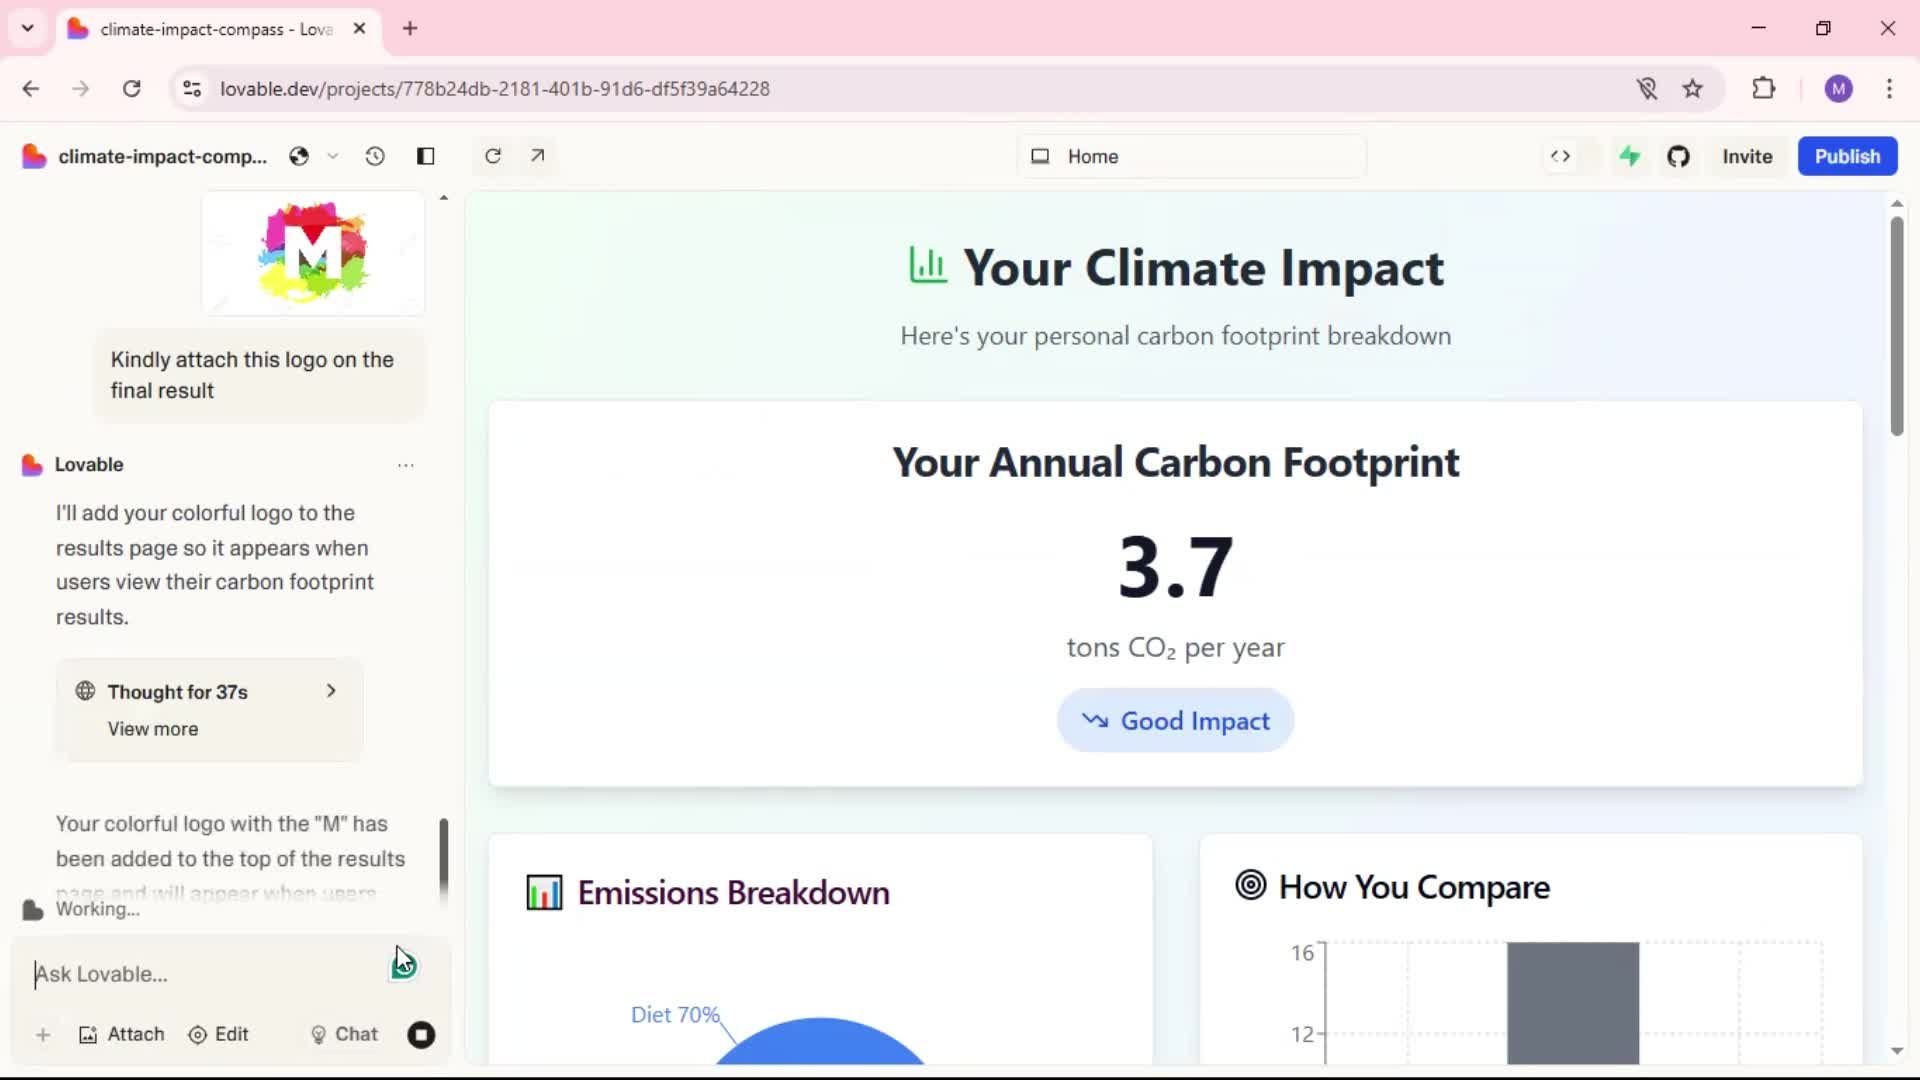Expand the project visibility dropdown chevron
This screenshot has width=1920, height=1080.
coord(333,157)
